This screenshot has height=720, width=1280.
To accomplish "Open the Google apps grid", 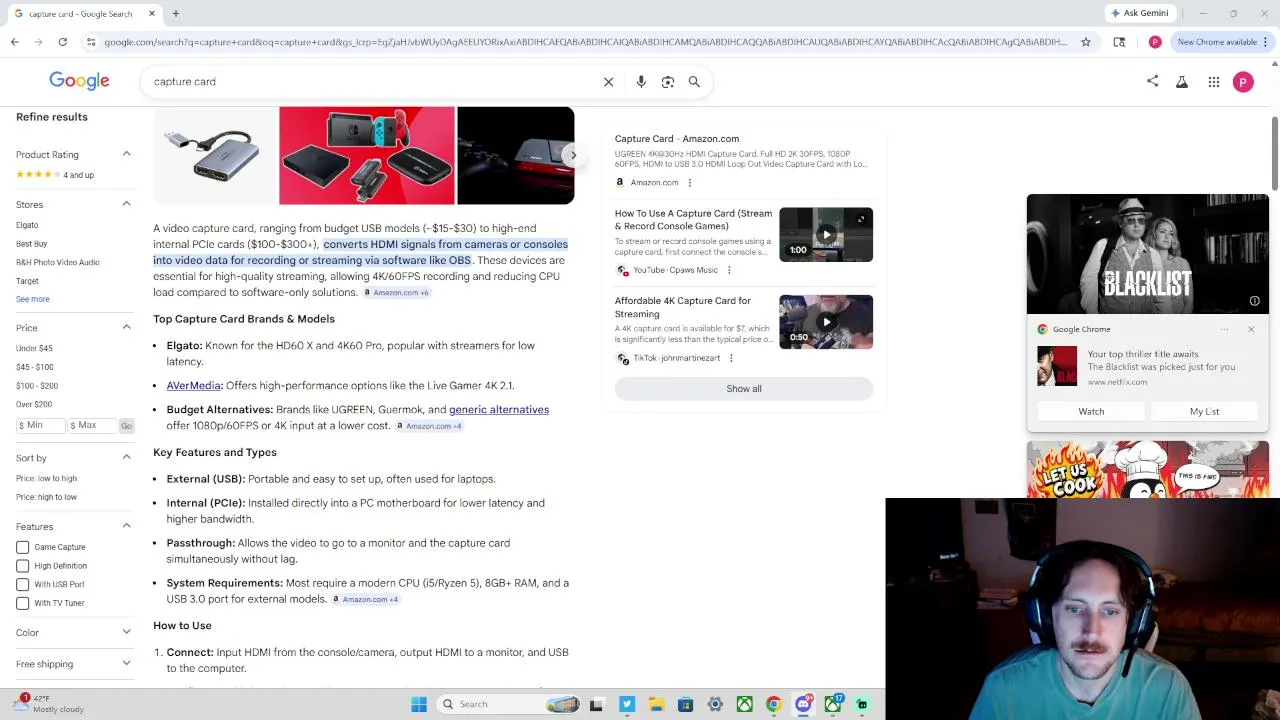I will coord(1214,82).
